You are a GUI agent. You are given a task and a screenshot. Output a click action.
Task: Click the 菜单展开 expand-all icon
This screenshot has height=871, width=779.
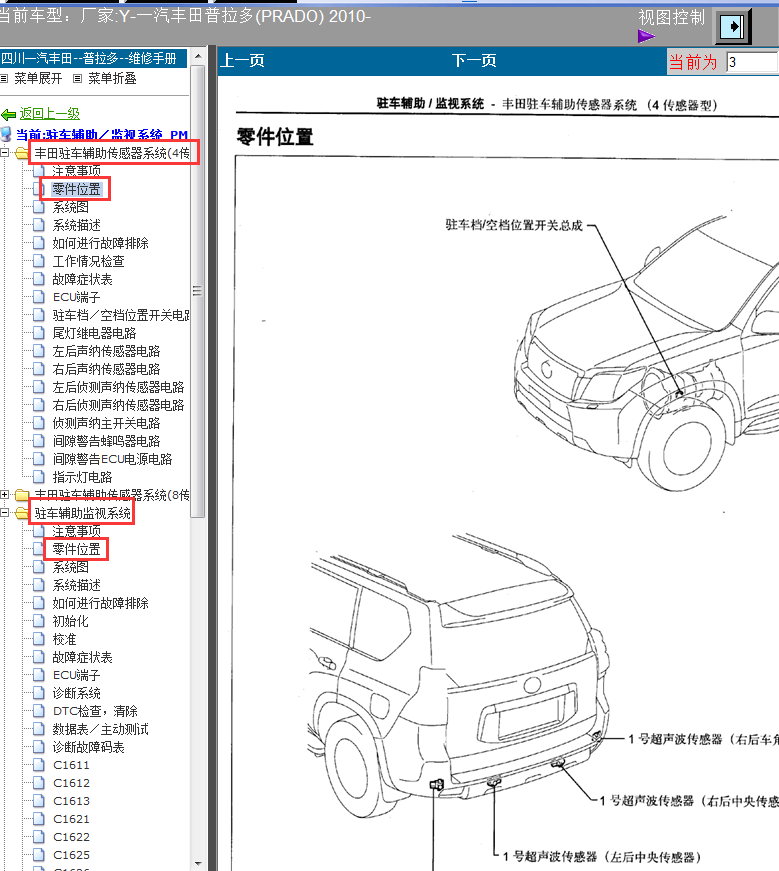(x=4, y=78)
